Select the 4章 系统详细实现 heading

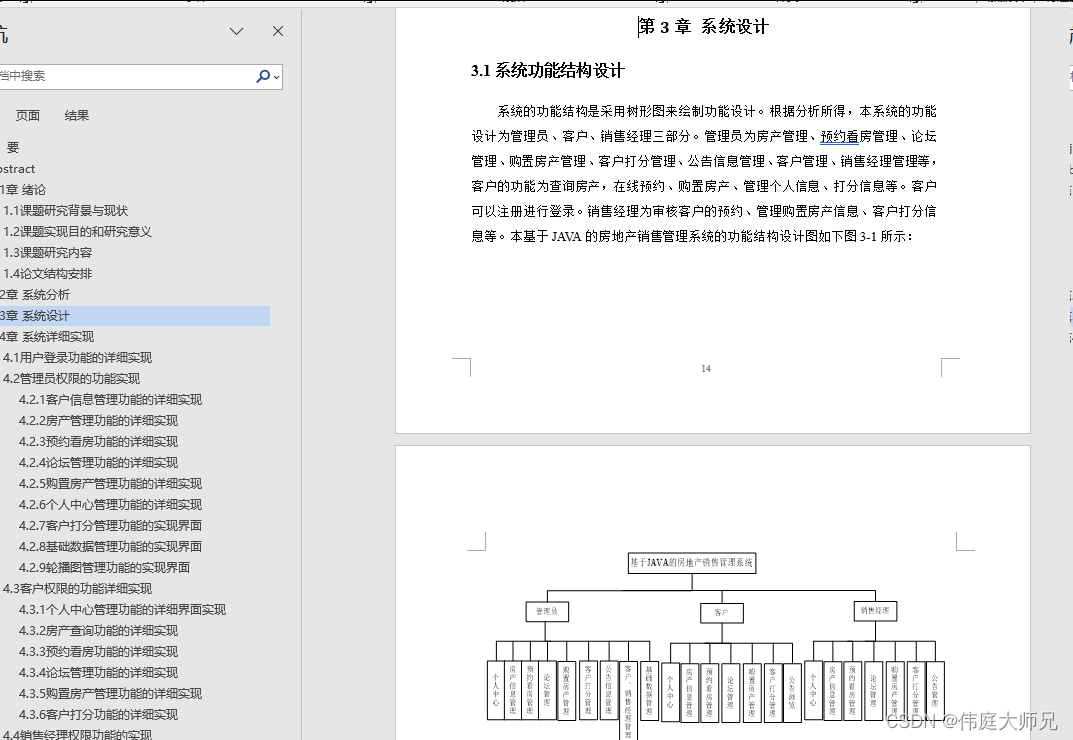(x=47, y=337)
